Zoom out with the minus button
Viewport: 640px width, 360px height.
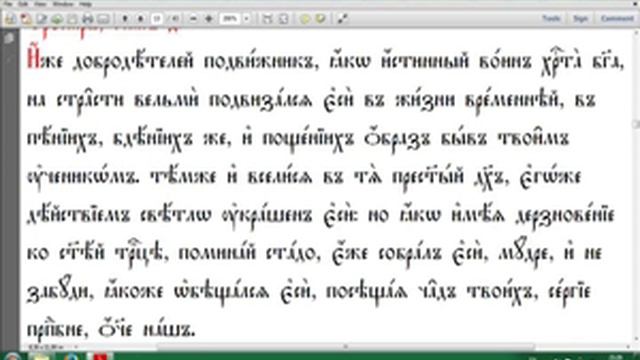pyautogui.click(x=193, y=19)
